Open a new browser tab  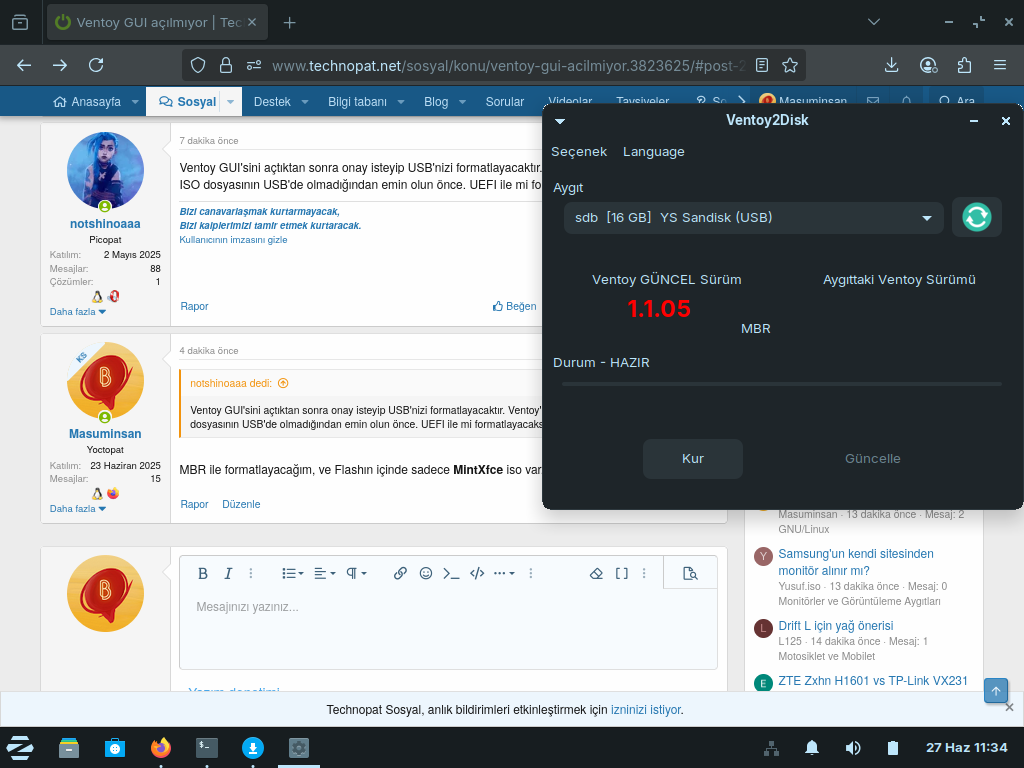tap(289, 23)
